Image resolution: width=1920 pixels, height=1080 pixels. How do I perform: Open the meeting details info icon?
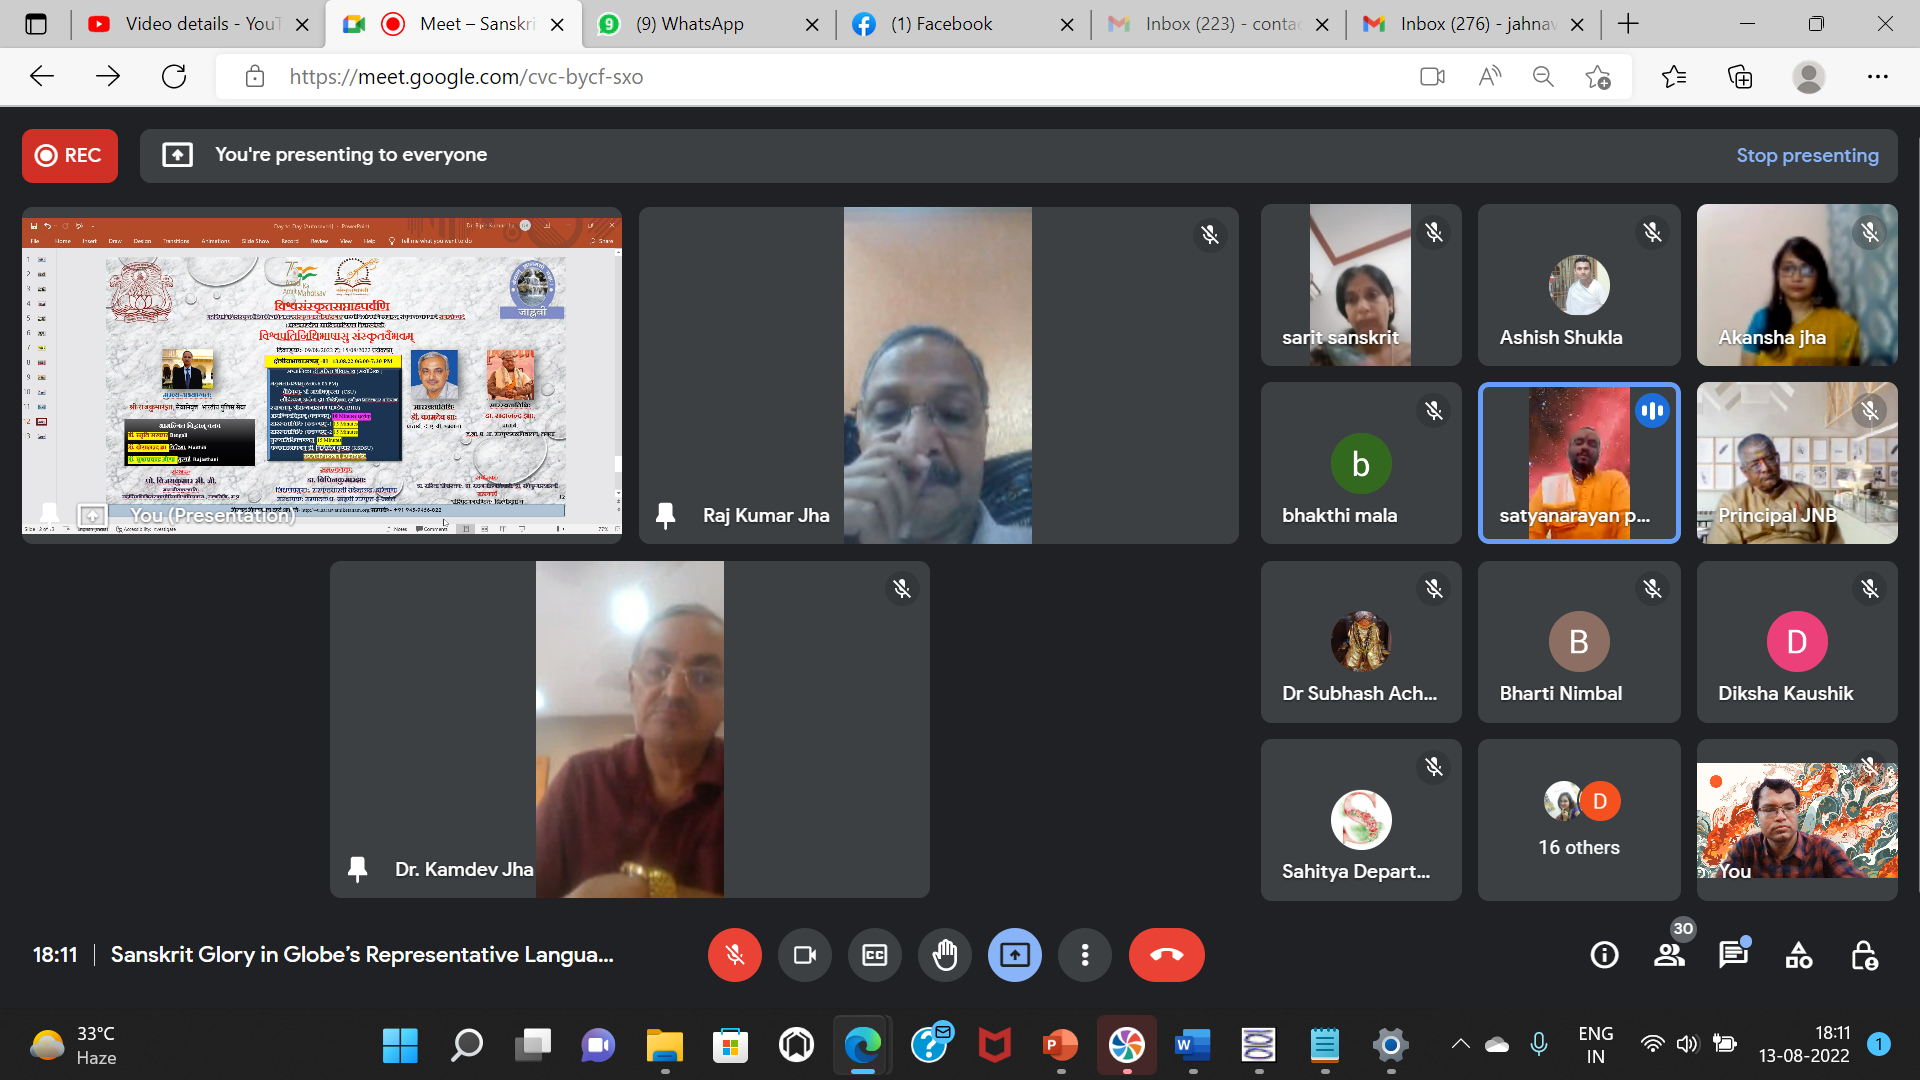[x=1604, y=955]
